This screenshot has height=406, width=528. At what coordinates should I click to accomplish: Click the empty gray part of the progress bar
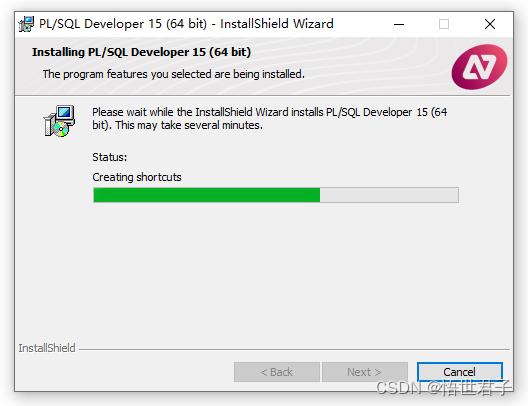click(x=389, y=195)
